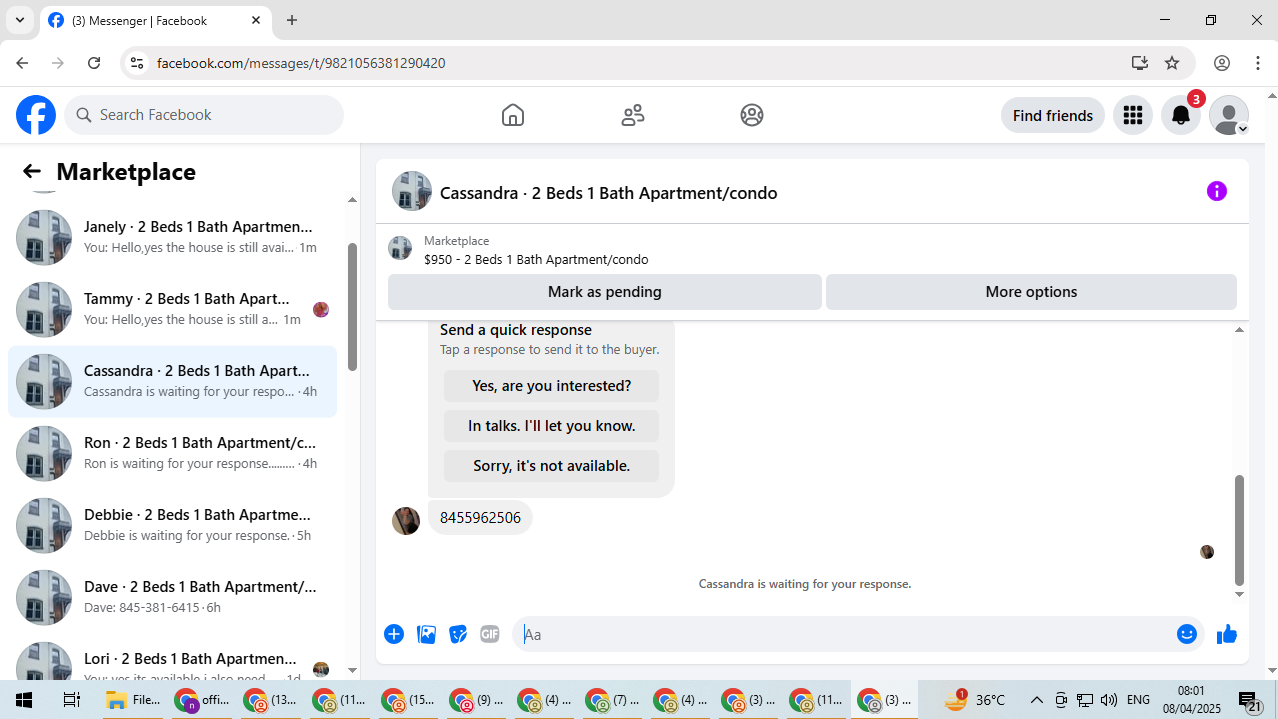Open conversation information purple icon
The width and height of the screenshot is (1278, 719).
(x=1216, y=191)
